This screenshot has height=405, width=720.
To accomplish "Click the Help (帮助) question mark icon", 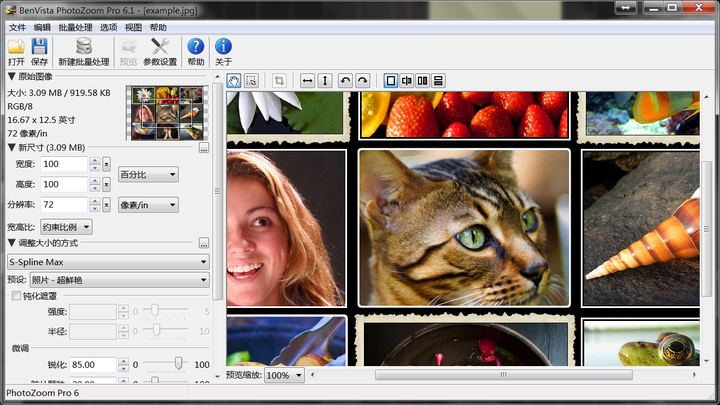I will (x=196, y=47).
